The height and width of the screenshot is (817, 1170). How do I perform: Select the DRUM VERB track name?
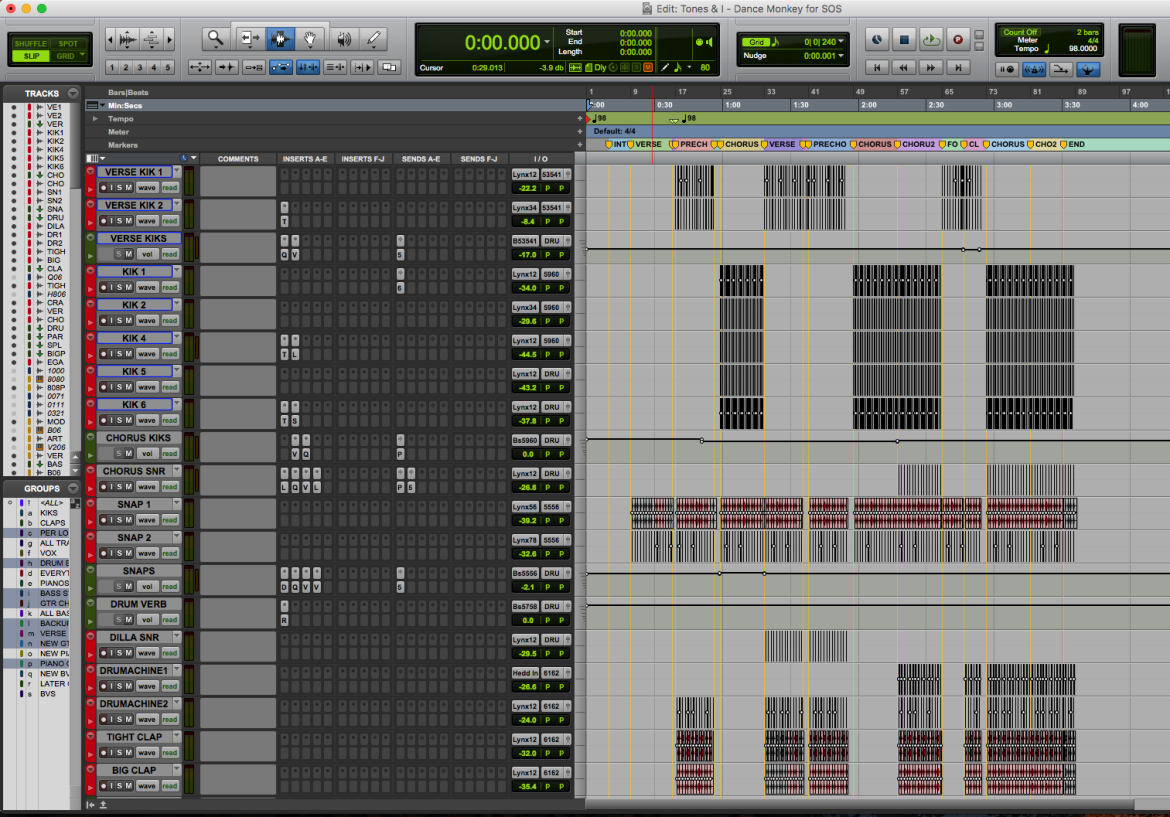(x=138, y=604)
